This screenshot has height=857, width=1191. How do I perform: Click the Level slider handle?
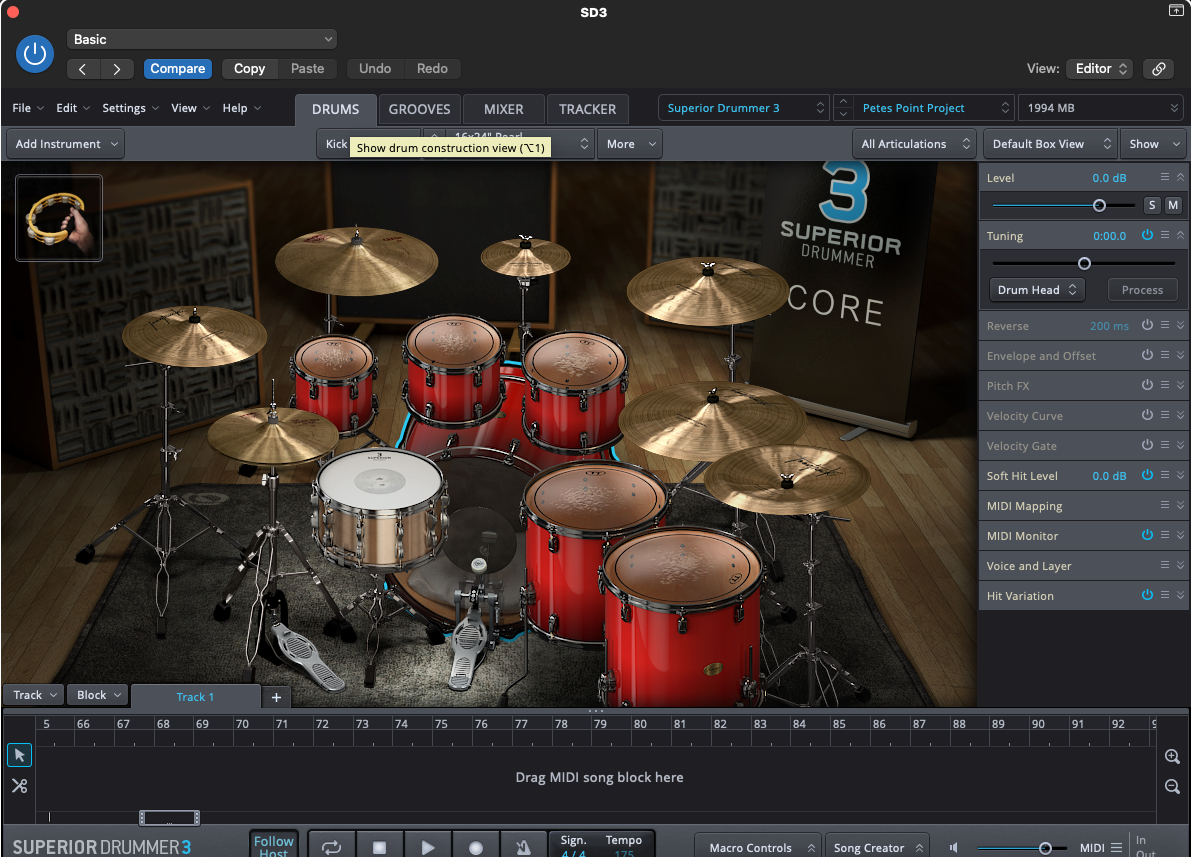tap(1098, 205)
